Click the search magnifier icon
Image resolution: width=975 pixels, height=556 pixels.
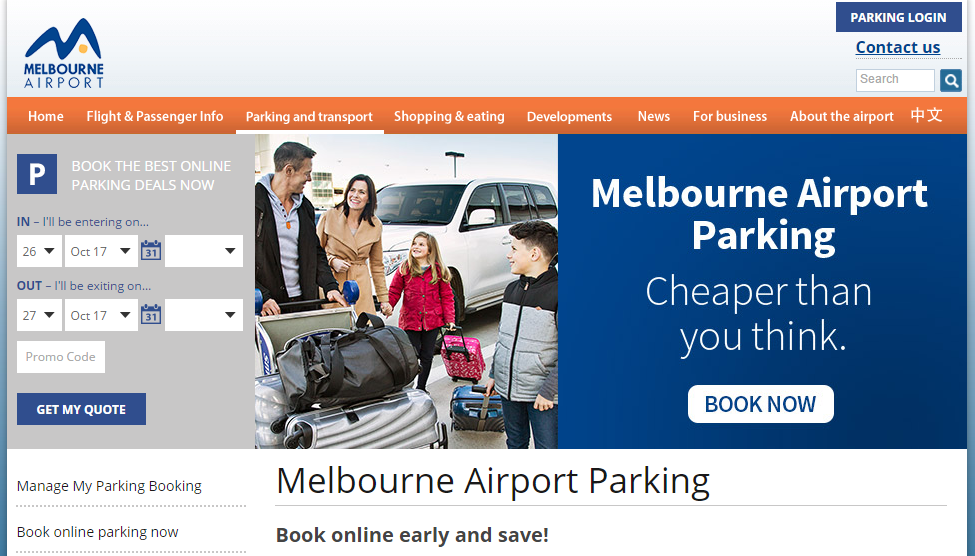951,80
